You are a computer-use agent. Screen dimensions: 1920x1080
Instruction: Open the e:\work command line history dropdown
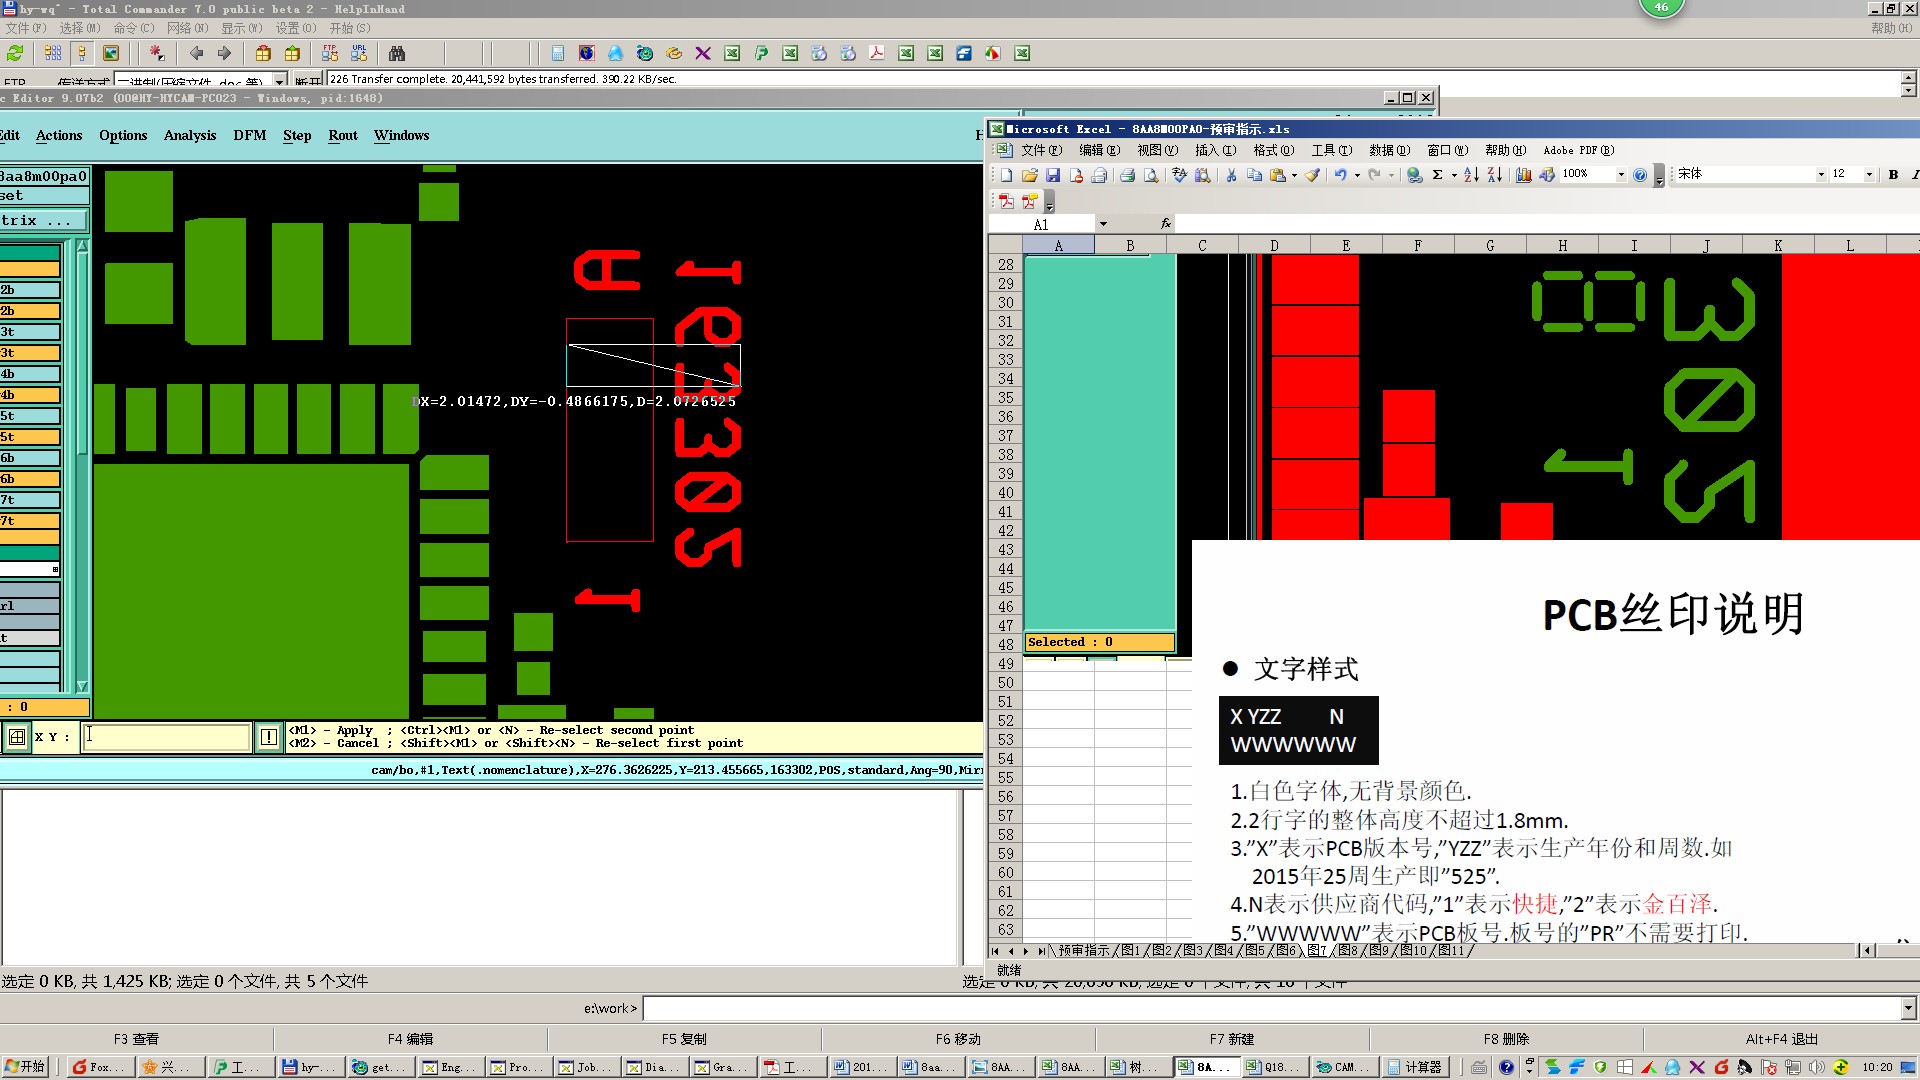coord(1909,1008)
